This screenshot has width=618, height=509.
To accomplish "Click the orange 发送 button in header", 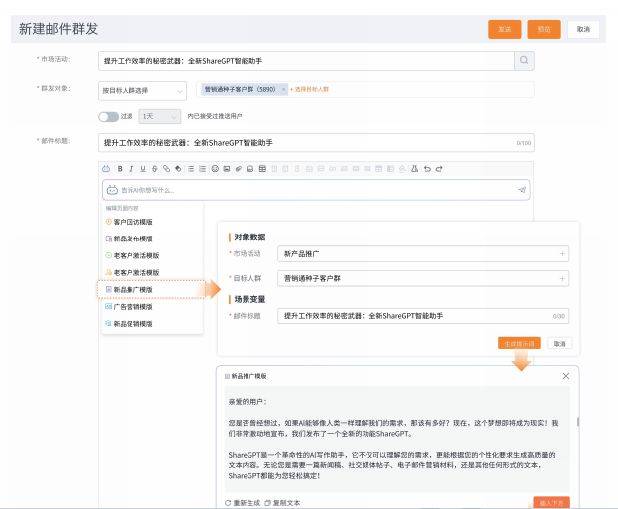I will click(x=504, y=29).
